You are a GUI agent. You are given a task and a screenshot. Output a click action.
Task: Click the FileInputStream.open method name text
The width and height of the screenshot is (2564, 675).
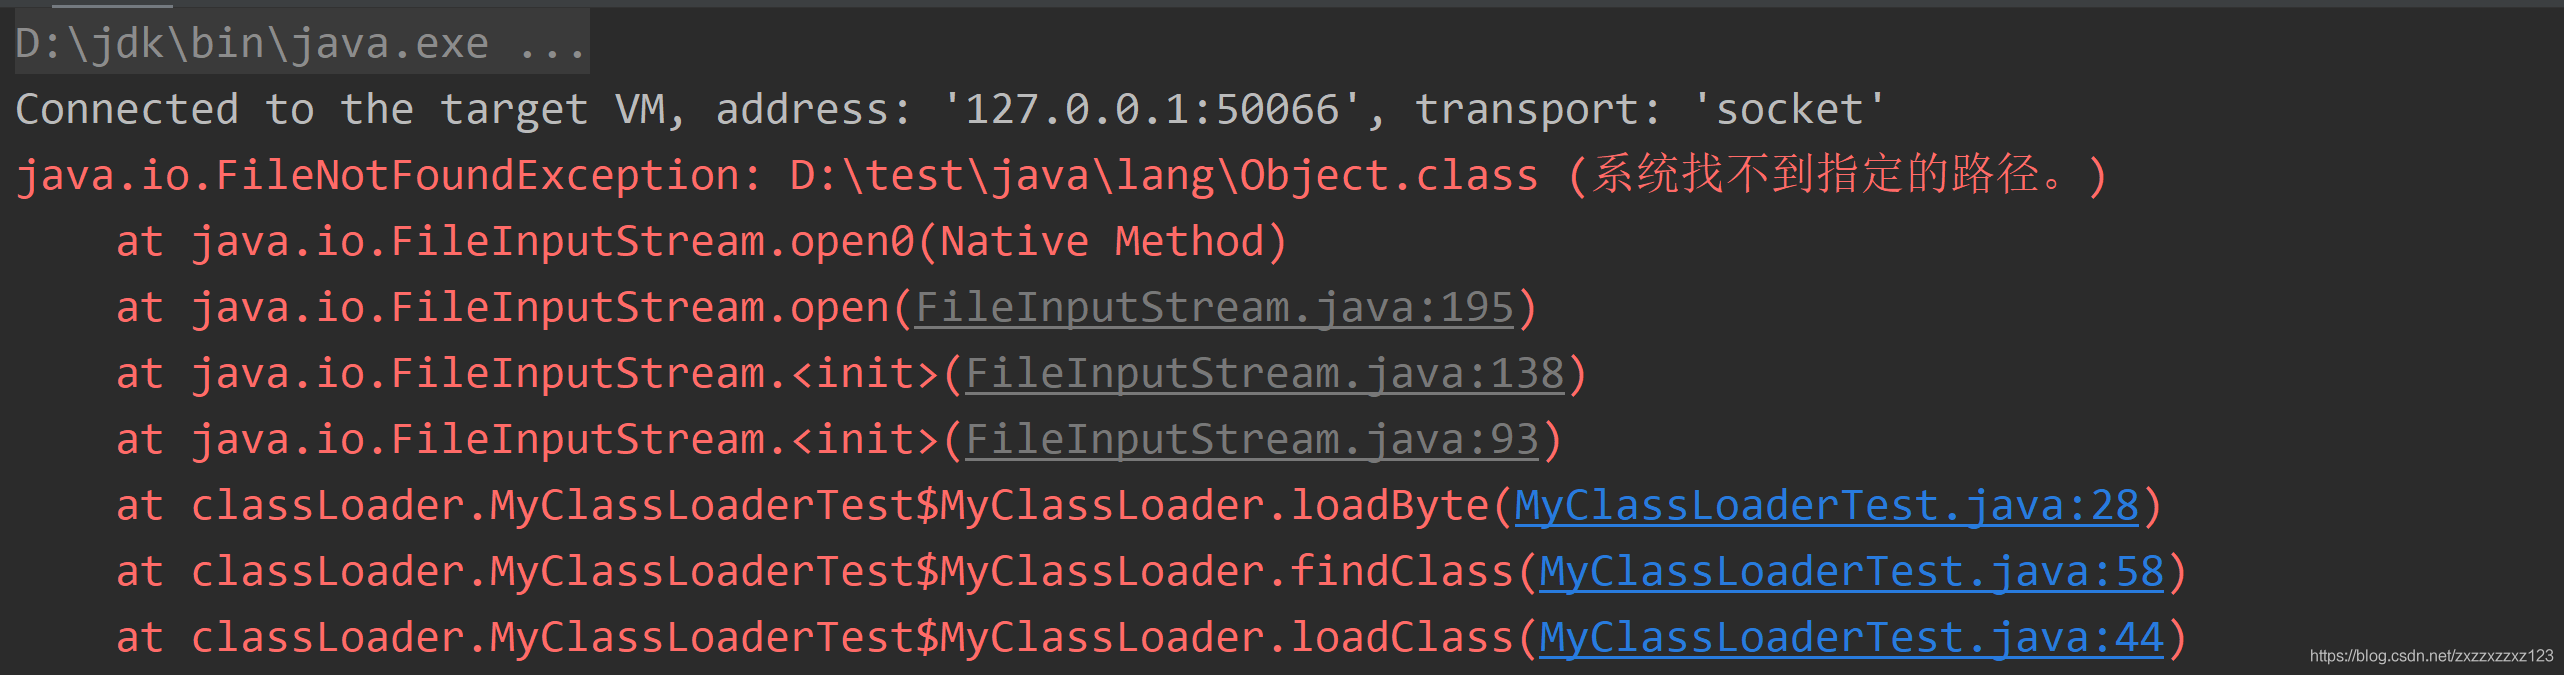pos(540,308)
